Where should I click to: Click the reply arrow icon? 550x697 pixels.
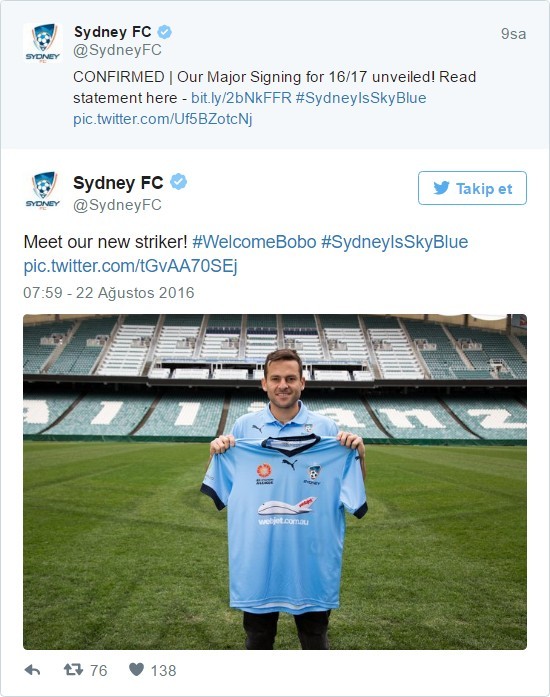(32, 670)
